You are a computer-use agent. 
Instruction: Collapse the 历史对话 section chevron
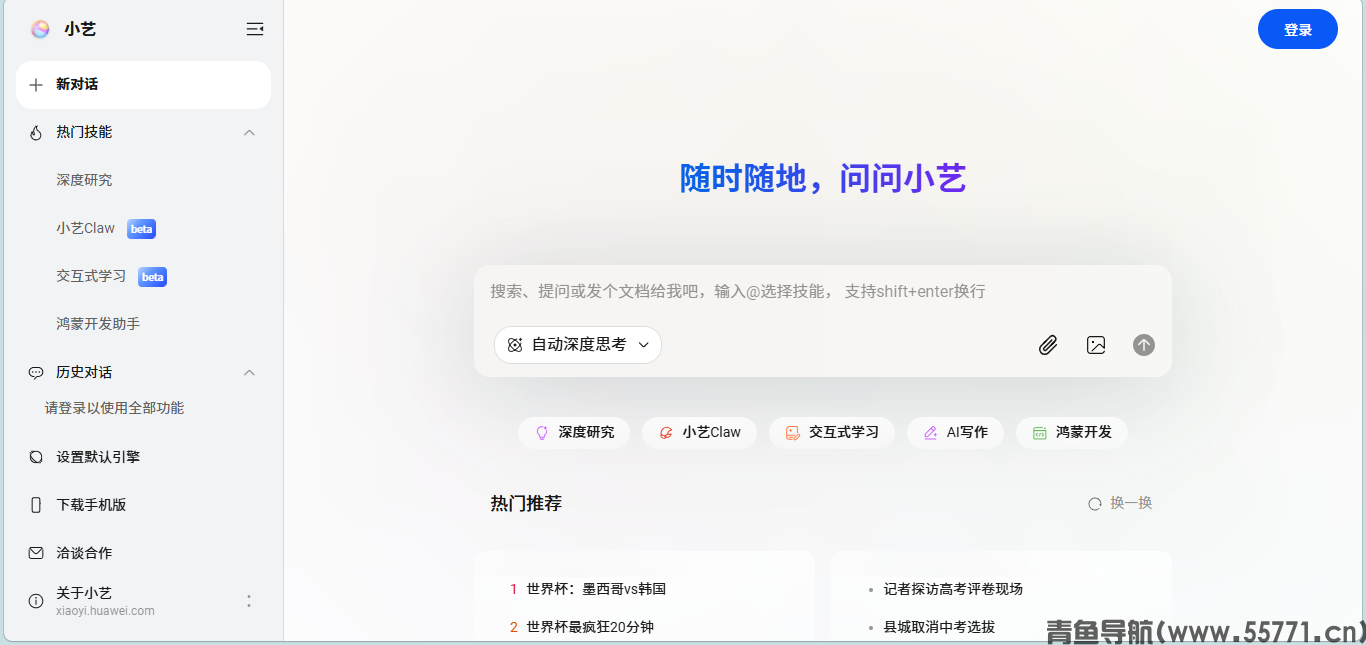point(250,373)
